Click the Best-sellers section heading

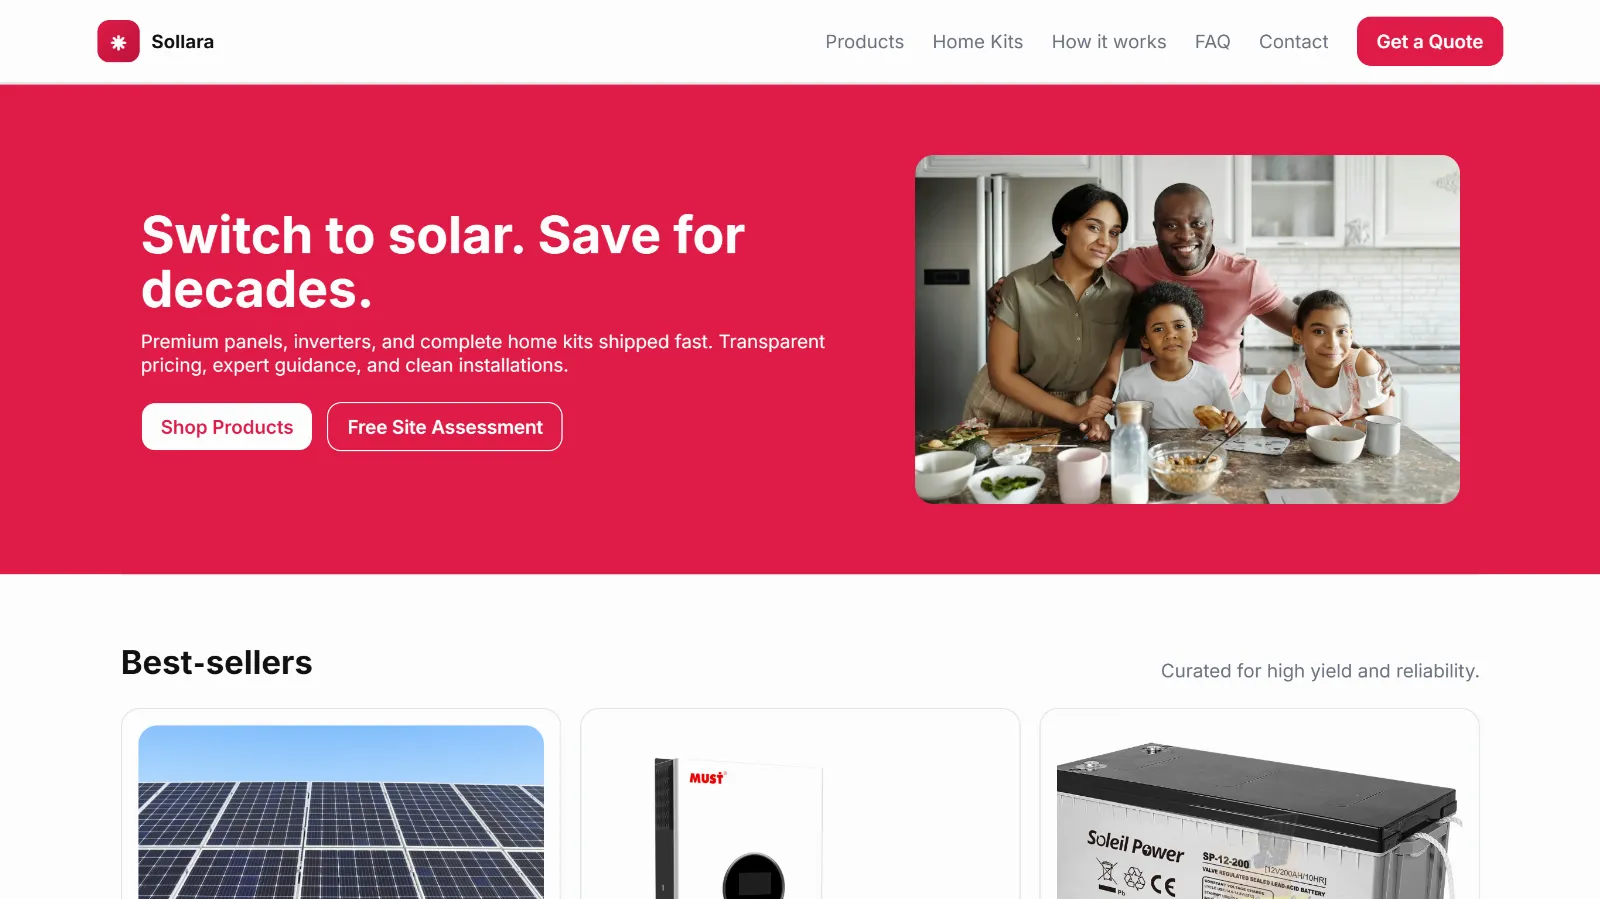217,662
